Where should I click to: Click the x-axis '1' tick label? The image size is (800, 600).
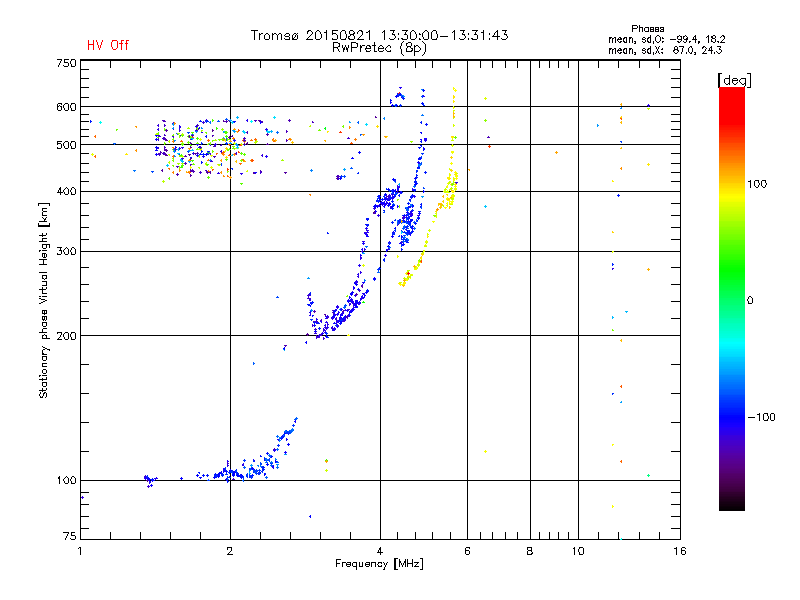[80, 551]
